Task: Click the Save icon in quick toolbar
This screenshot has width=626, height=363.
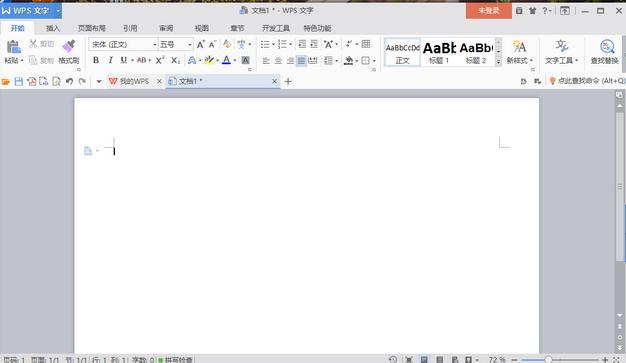Action: point(18,81)
